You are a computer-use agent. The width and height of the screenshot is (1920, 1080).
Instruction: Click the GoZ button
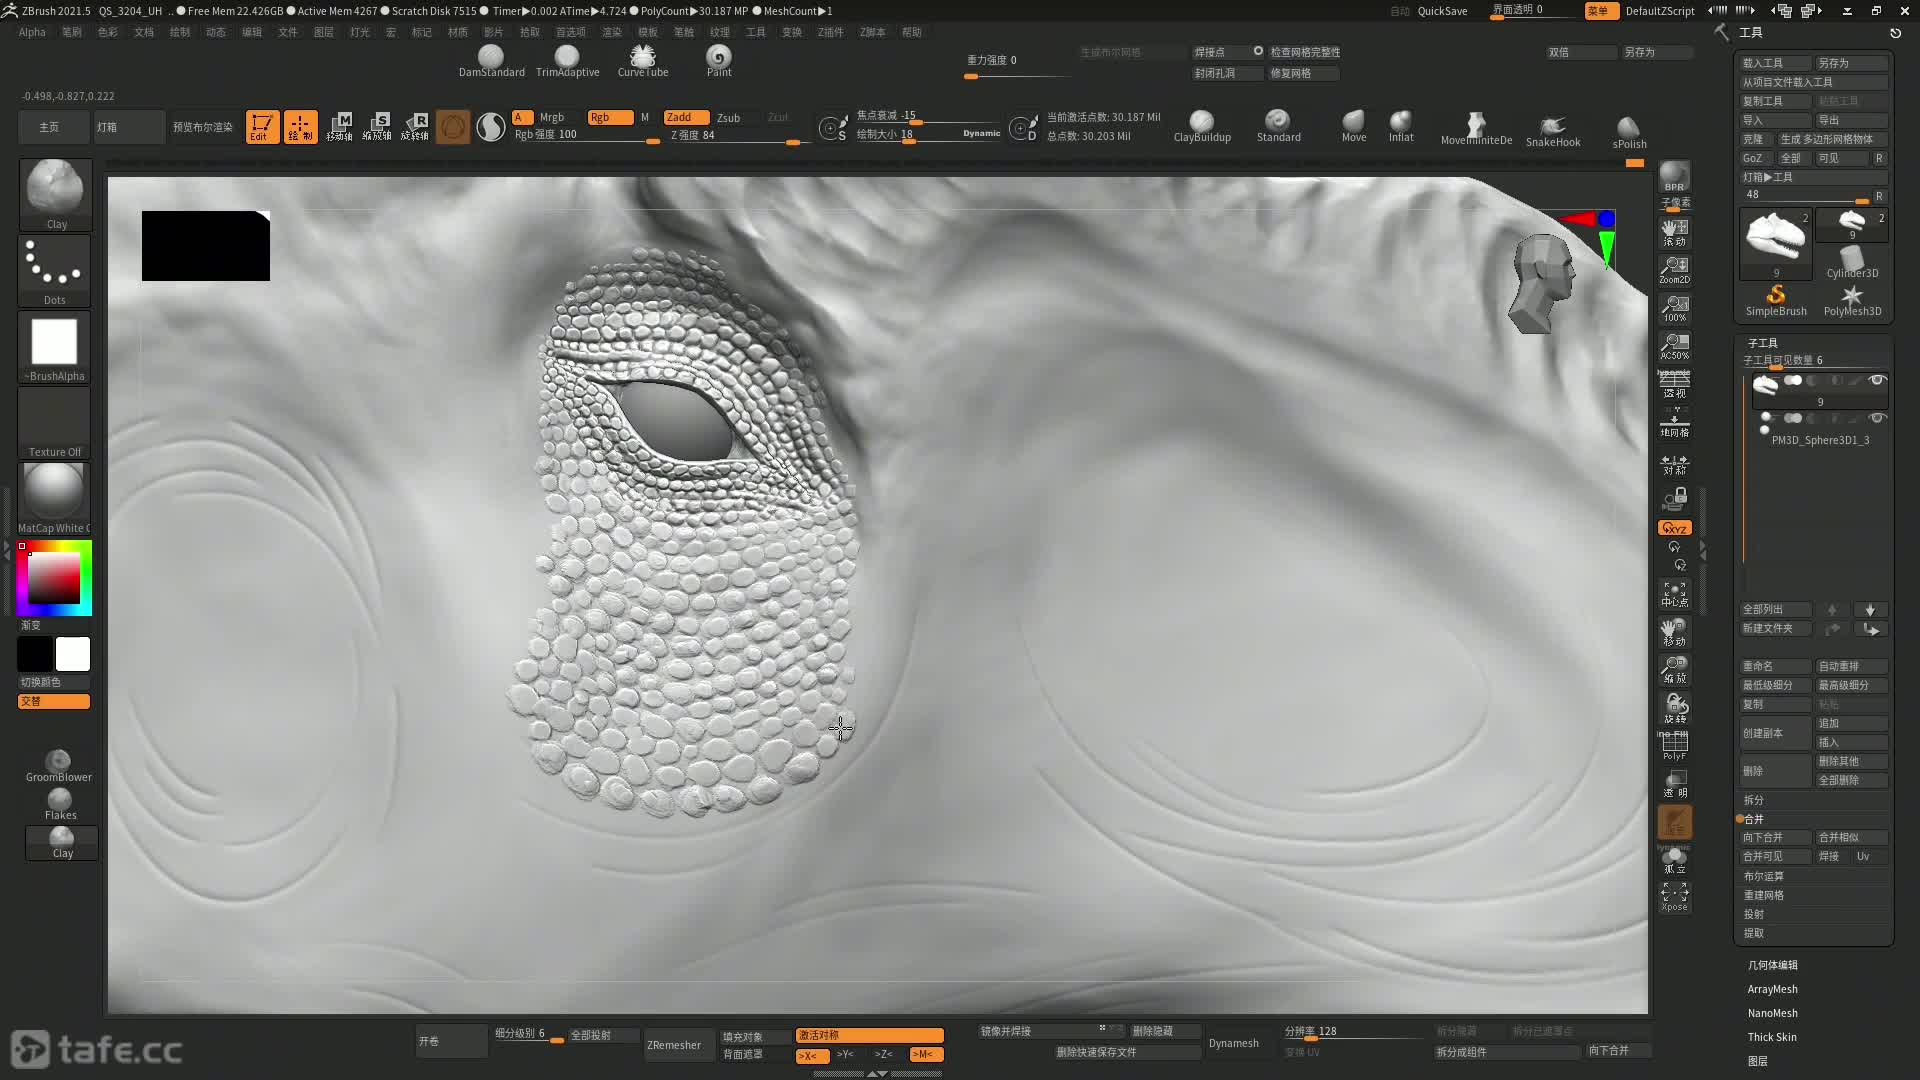pyautogui.click(x=1756, y=158)
